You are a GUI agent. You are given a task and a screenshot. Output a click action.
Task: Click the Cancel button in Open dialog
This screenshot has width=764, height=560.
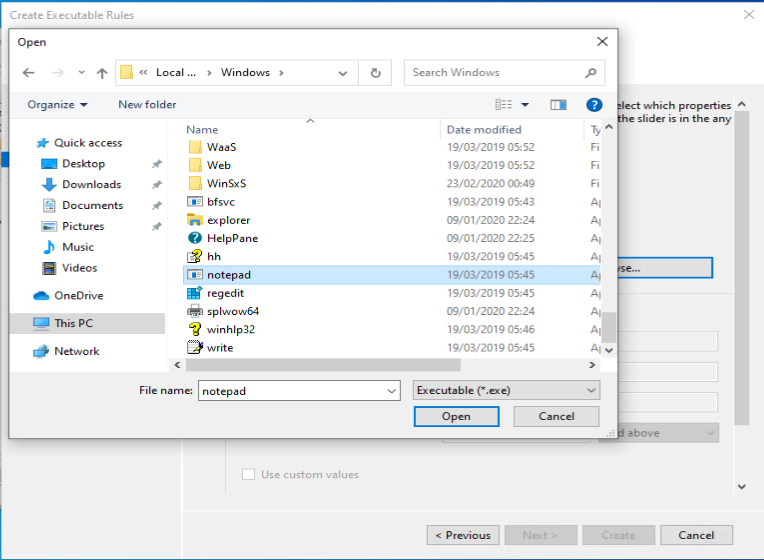(556, 417)
